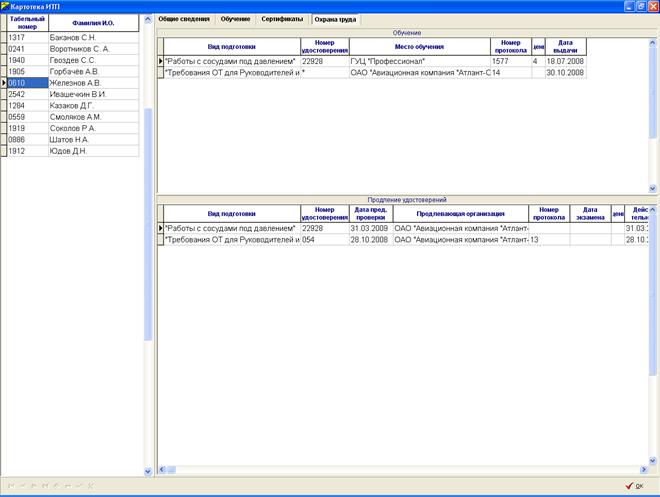Go to first record in bottom navigator
Screen dimensions: 660x497
[11, 486]
